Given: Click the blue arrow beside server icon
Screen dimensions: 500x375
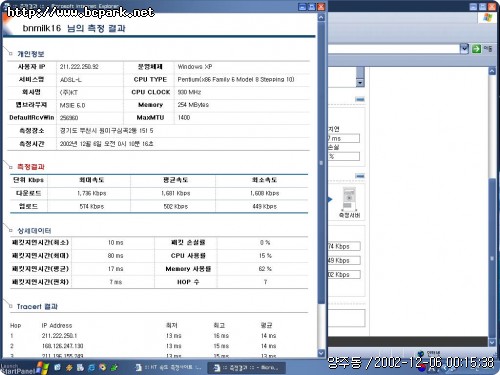Looking at the screenshot, I should pos(330,199).
